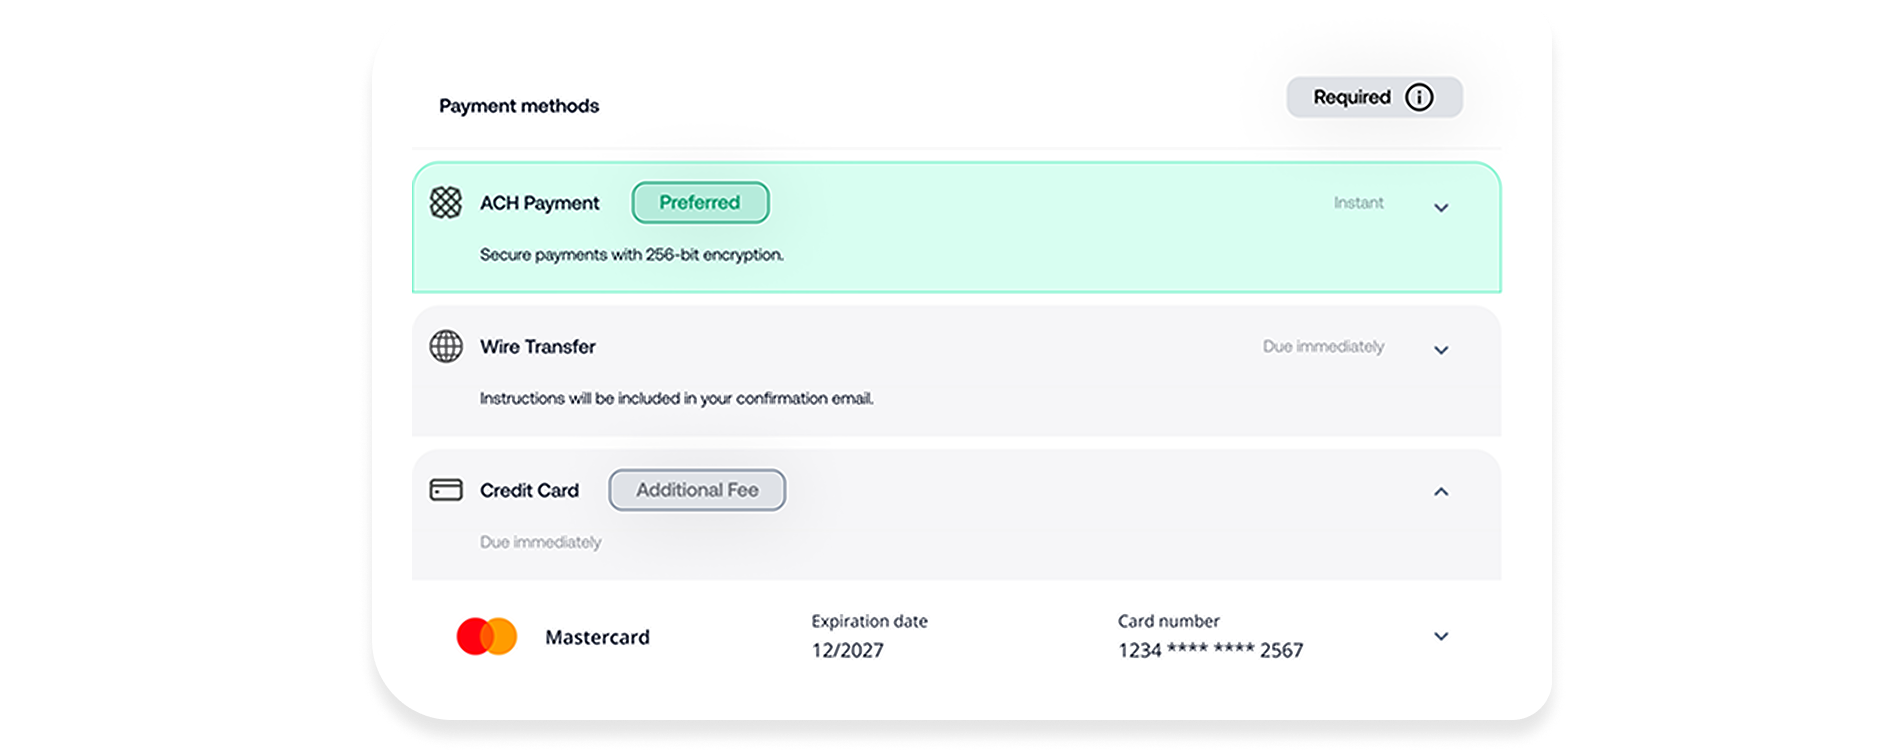Image resolution: width=1900 pixels, height=752 pixels.
Task: Click the Wire Transfer globe icon
Action: click(446, 346)
